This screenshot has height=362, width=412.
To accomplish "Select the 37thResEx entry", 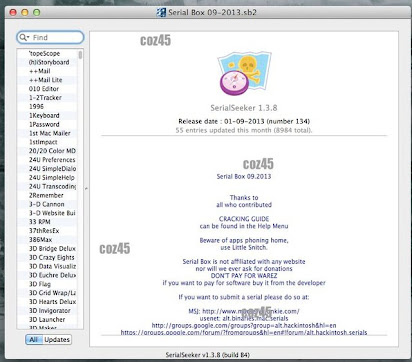I will coord(47,231).
